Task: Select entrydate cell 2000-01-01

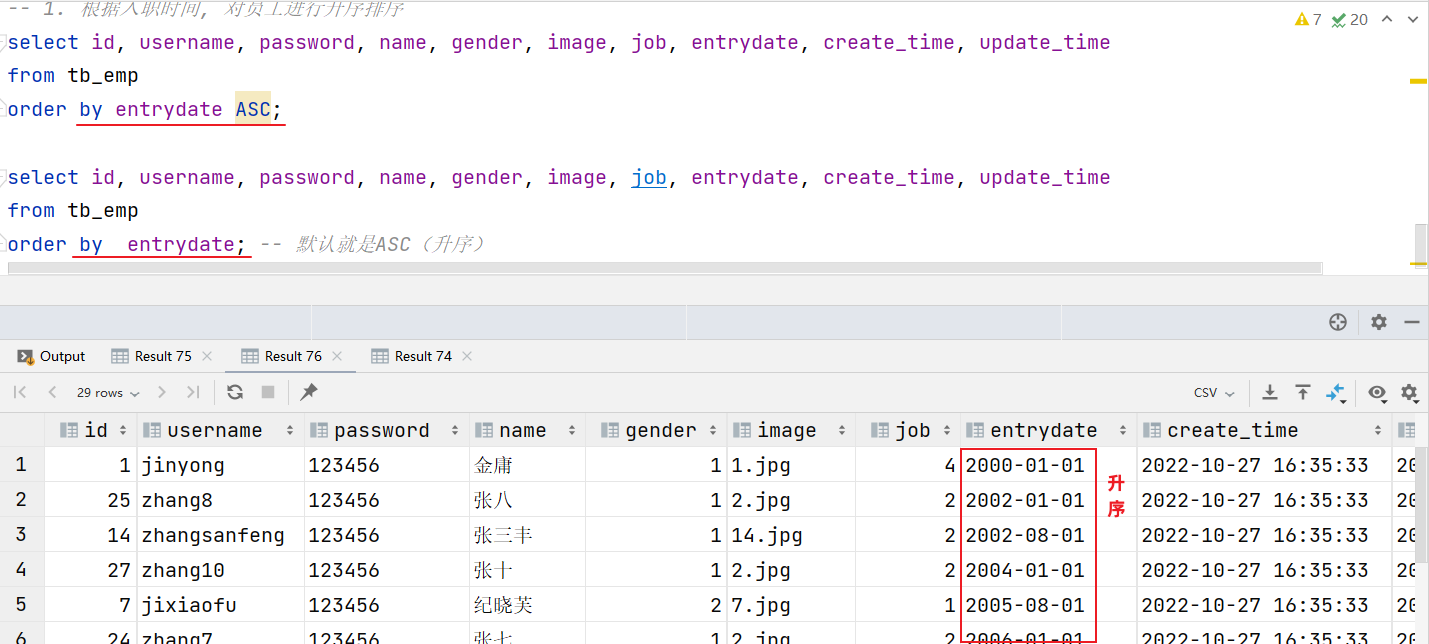Action: point(1049,465)
